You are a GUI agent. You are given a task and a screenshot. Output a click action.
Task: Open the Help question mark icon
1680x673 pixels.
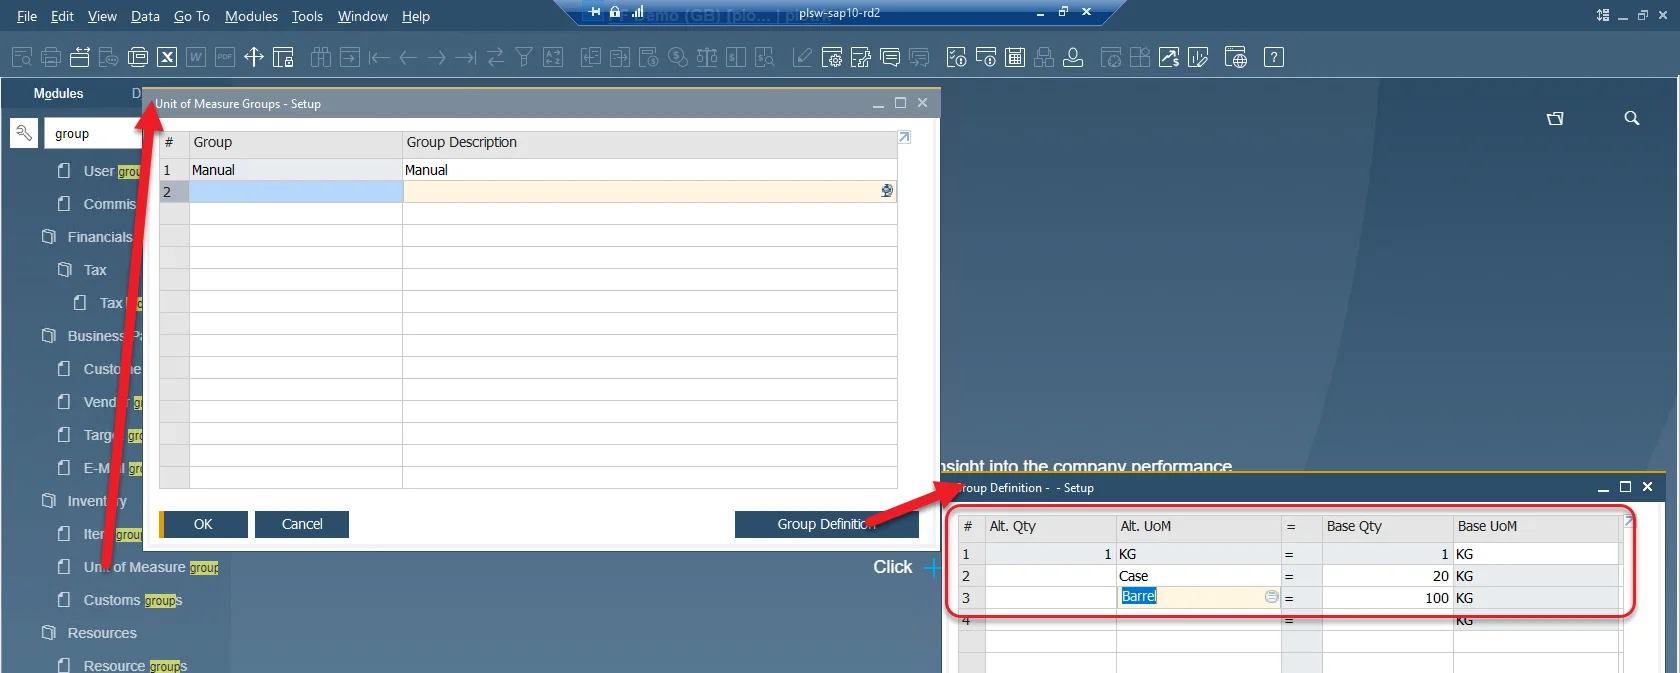click(x=1273, y=57)
